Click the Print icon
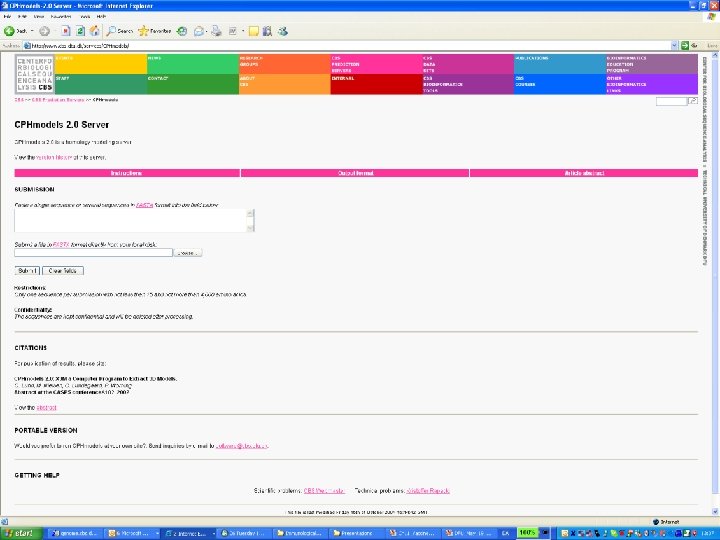Image resolution: width=720 pixels, height=540 pixels. tap(216, 31)
